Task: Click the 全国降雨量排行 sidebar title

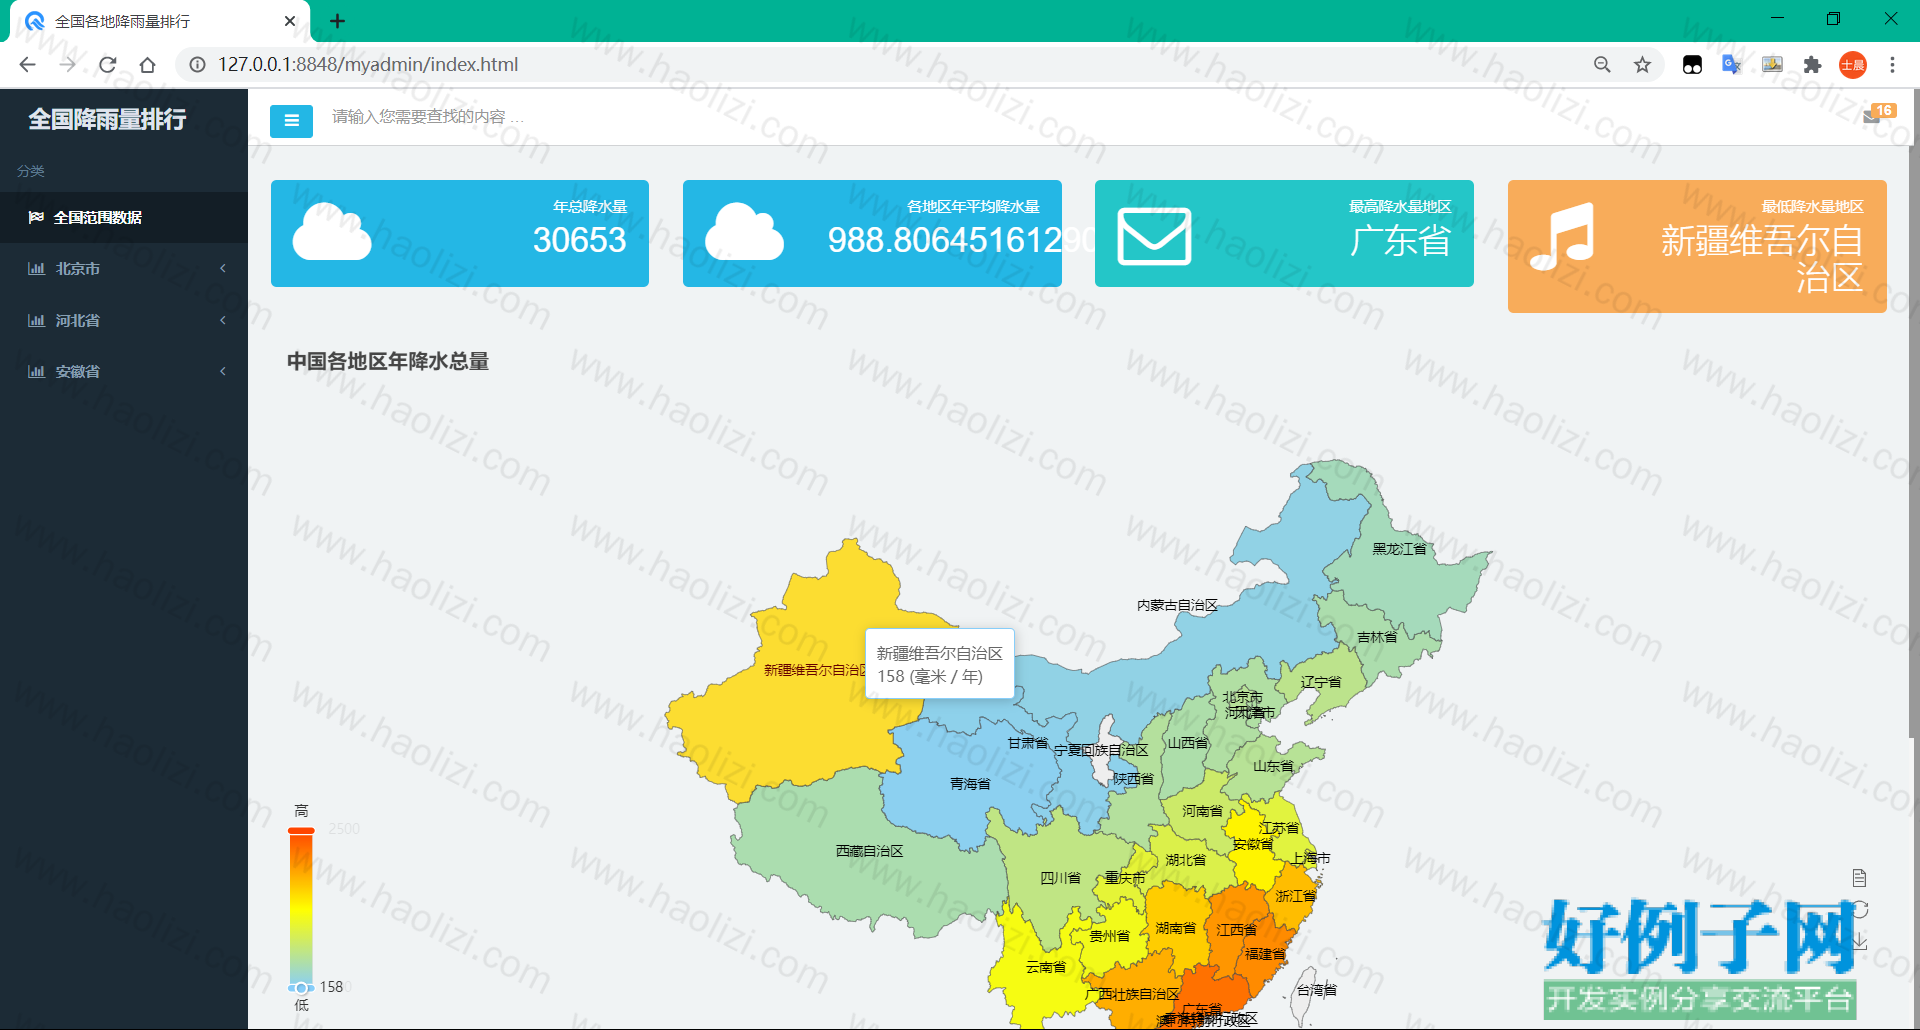Action: tap(107, 119)
